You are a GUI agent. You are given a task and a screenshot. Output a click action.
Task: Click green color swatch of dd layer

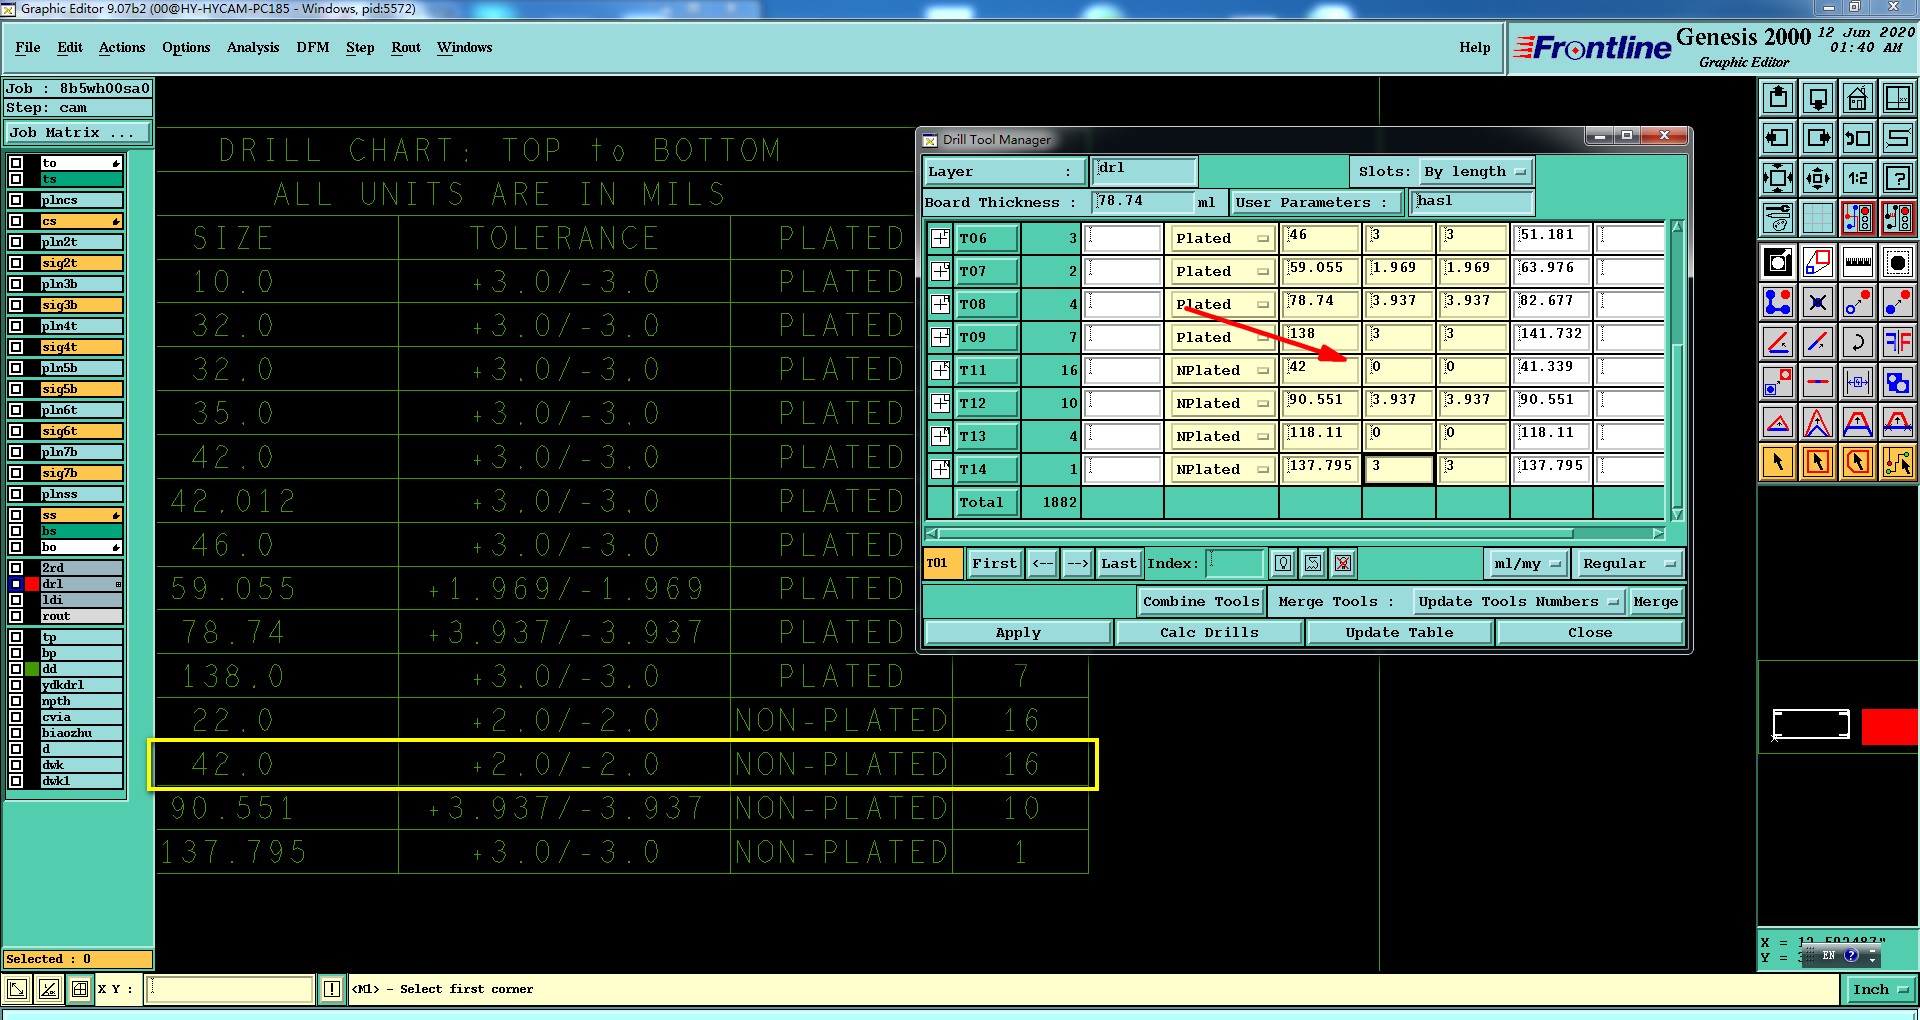click(x=32, y=669)
